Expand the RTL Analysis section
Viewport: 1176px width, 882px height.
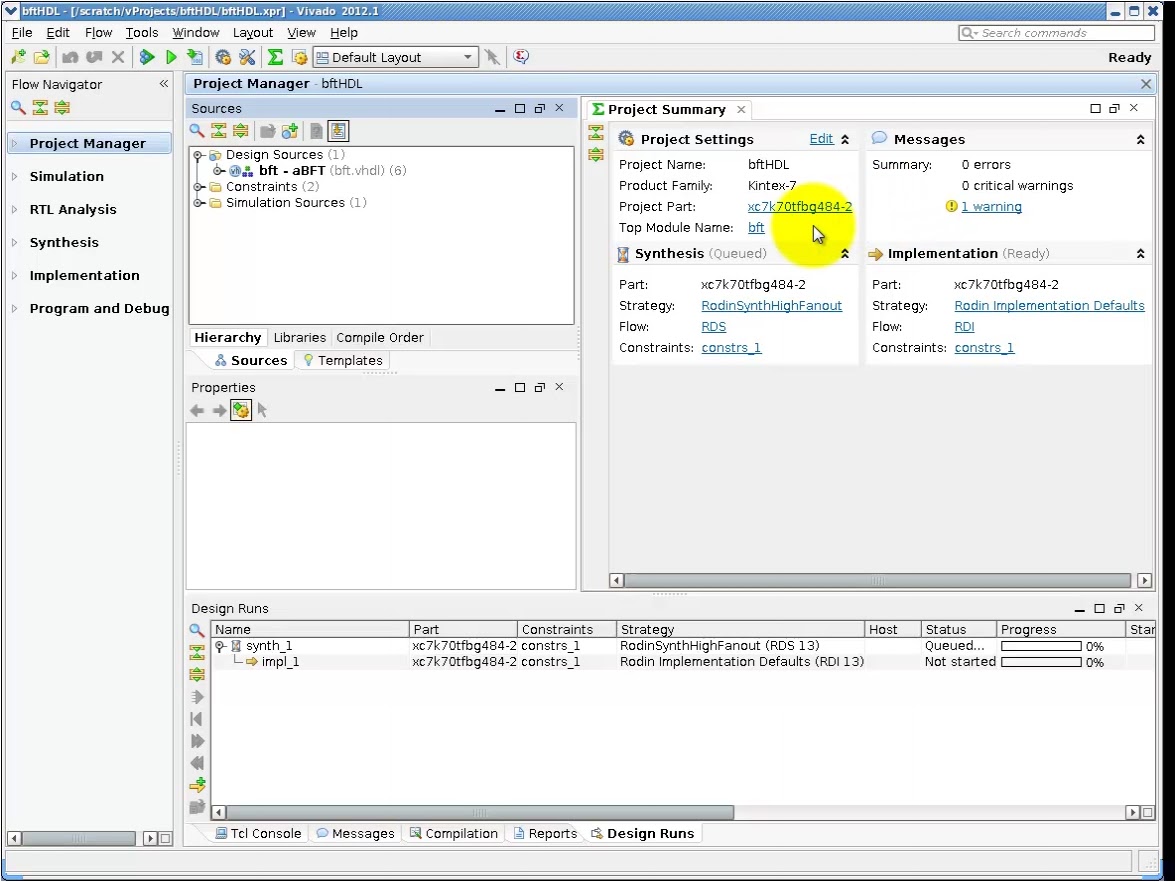click(x=14, y=209)
